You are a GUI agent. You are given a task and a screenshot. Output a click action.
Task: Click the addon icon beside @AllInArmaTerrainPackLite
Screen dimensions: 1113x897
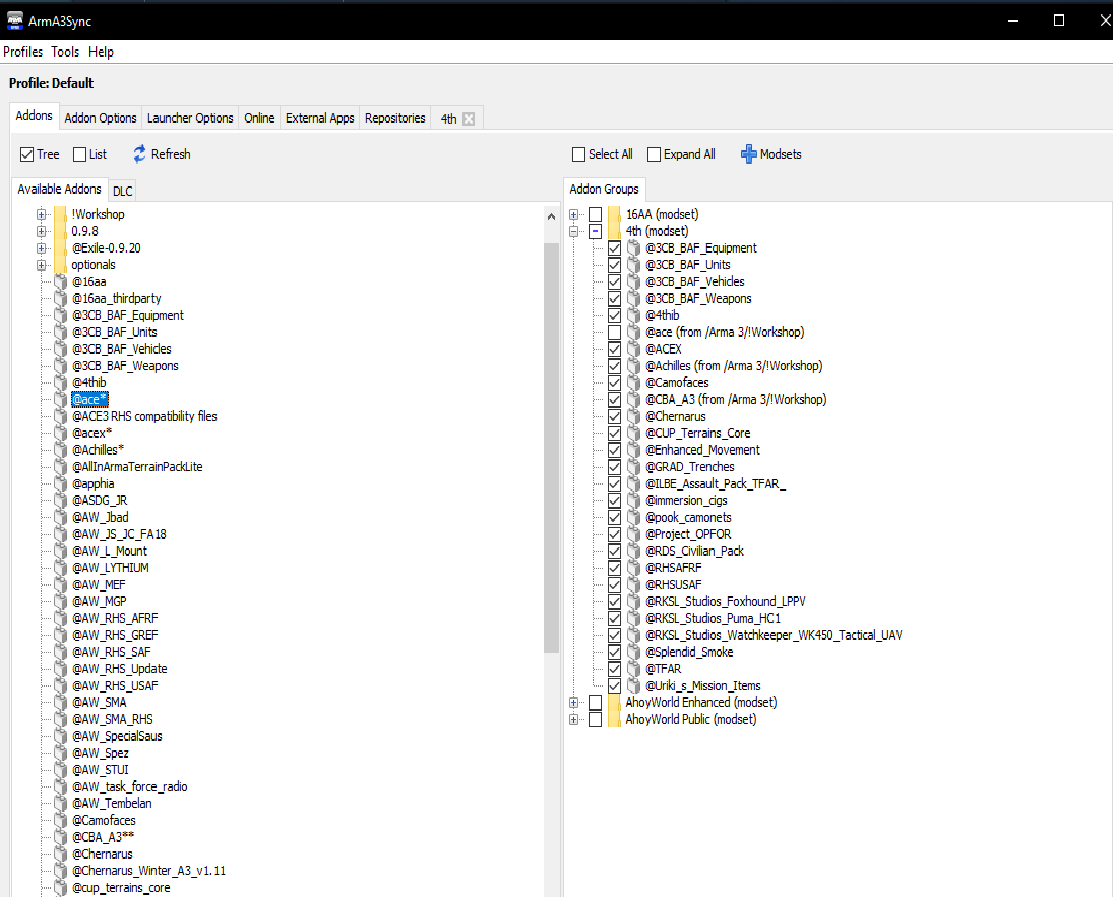(61, 467)
